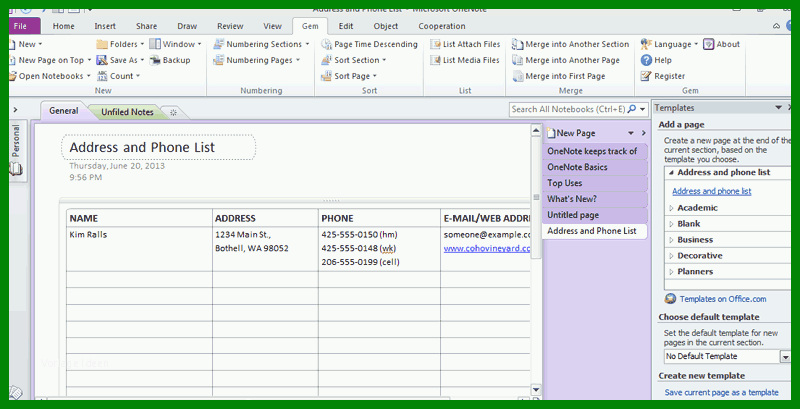Screen dimensions: 800x409
Task: Open the OneNote Basics page
Action: (x=594, y=167)
